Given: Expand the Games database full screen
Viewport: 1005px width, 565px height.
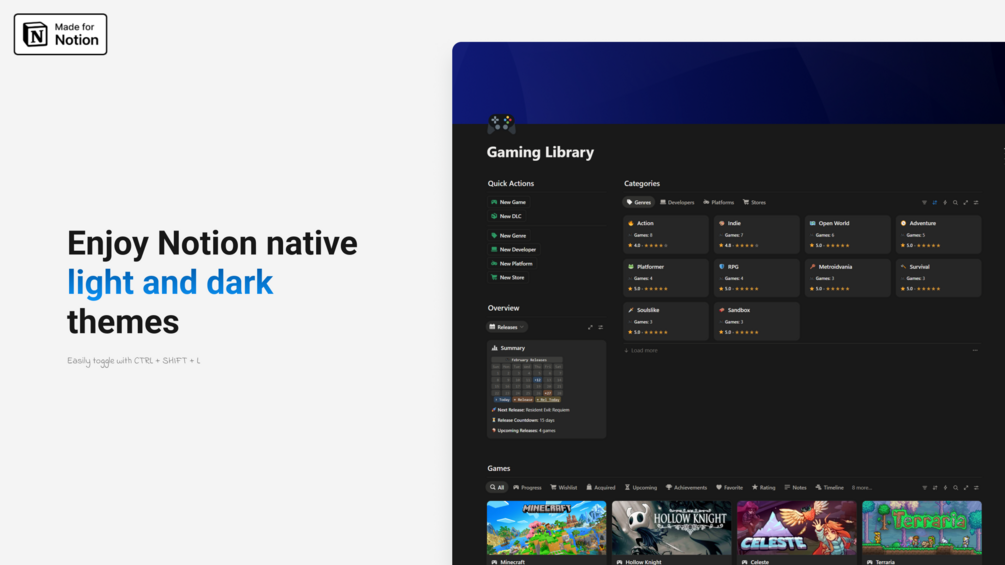Looking at the screenshot, I should 966,488.
